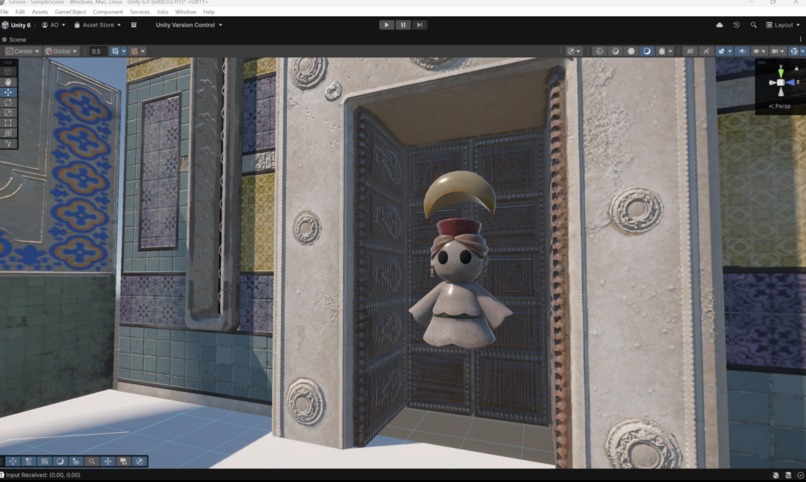Select the Rect transform tool
This screenshot has width=806, height=482.
pyautogui.click(x=8, y=123)
